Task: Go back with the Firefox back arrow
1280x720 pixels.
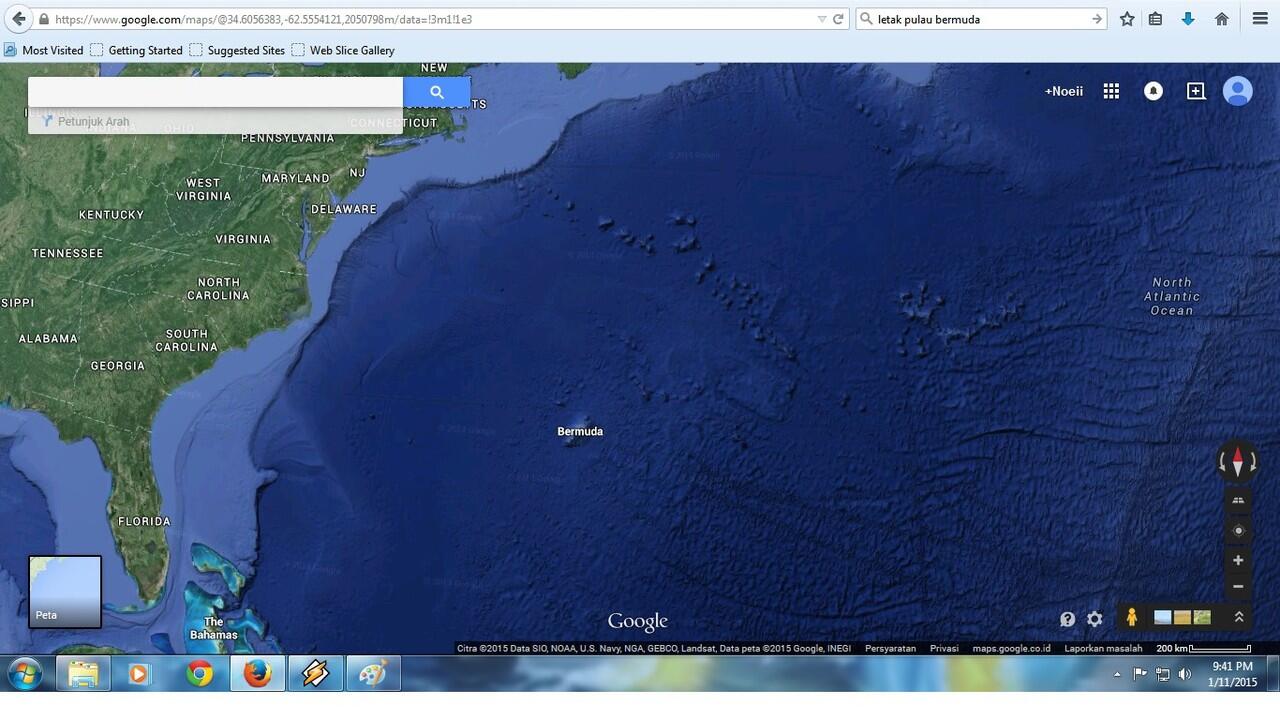Action: [x=18, y=19]
